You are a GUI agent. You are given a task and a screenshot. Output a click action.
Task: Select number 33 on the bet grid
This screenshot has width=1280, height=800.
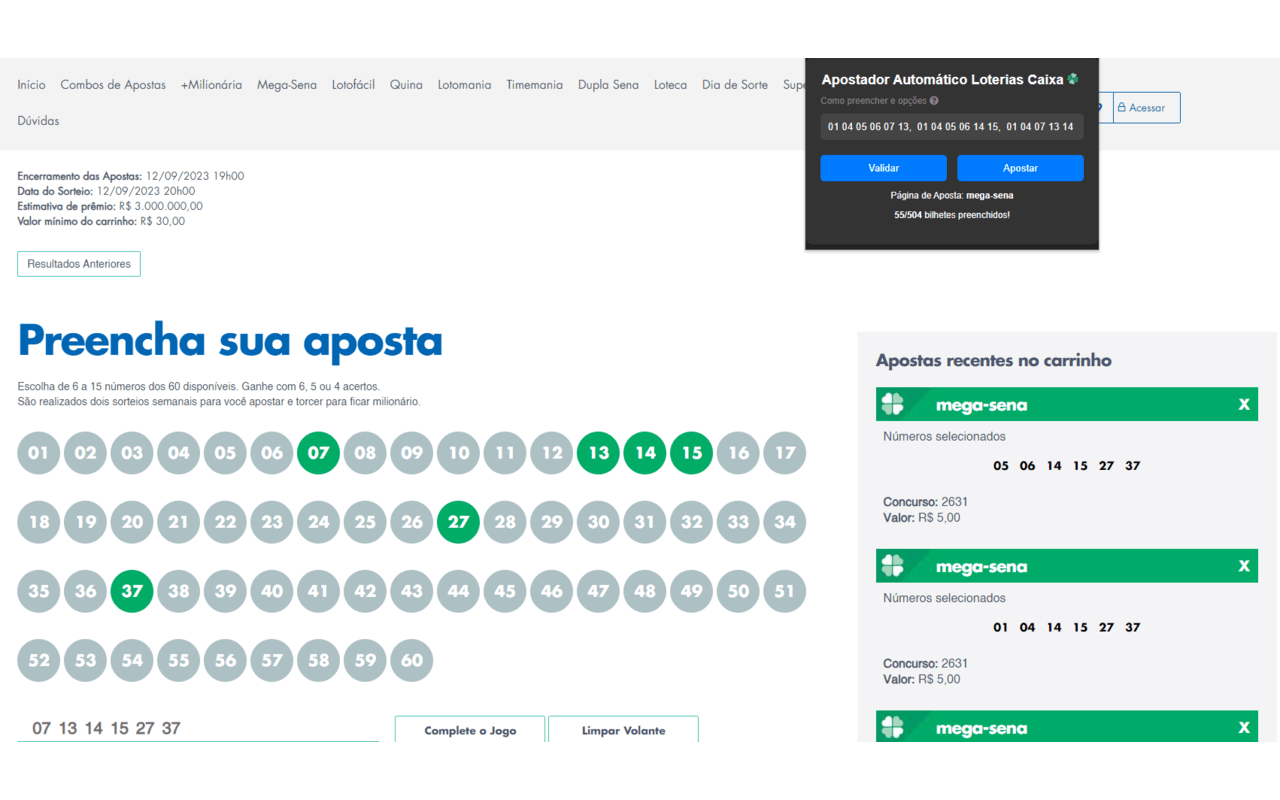[x=738, y=522]
